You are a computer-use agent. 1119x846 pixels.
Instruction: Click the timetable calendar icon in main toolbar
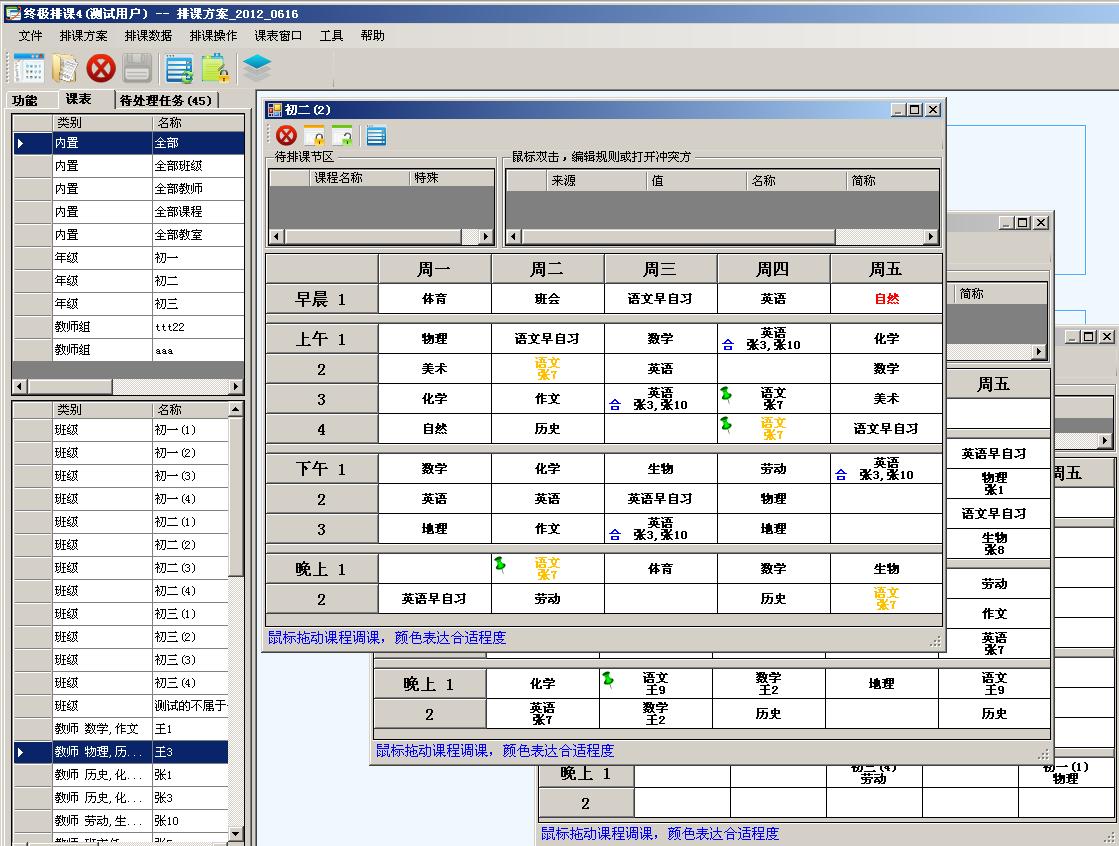pyautogui.click(x=29, y=69)
